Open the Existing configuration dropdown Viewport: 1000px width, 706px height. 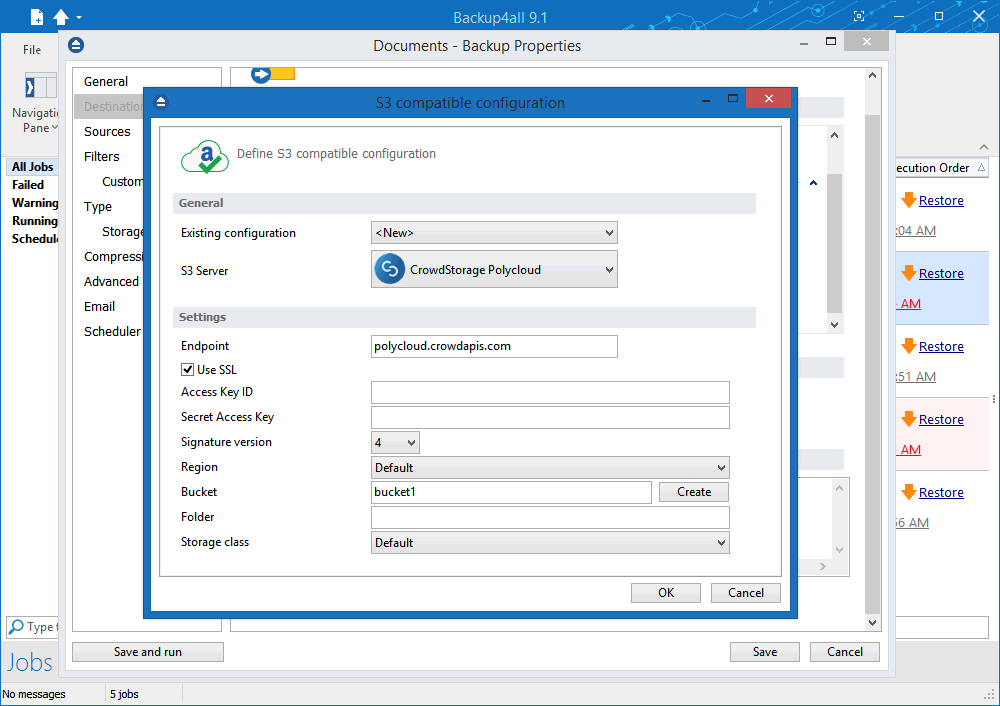click(494, 233)
